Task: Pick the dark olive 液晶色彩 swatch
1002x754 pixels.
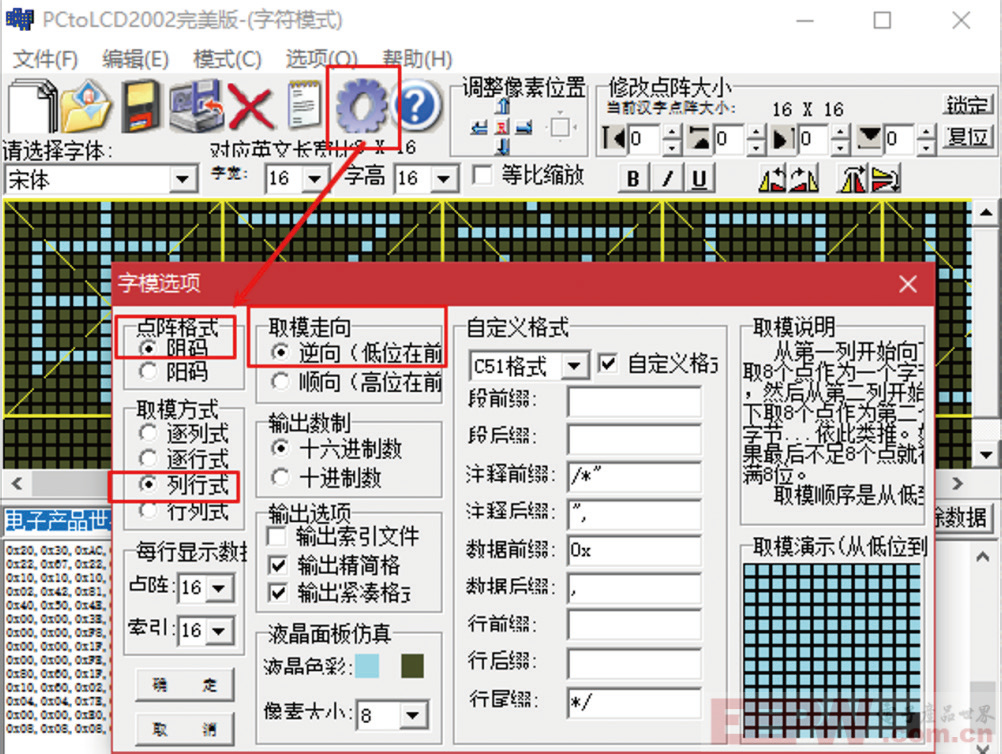Action: 412,666
